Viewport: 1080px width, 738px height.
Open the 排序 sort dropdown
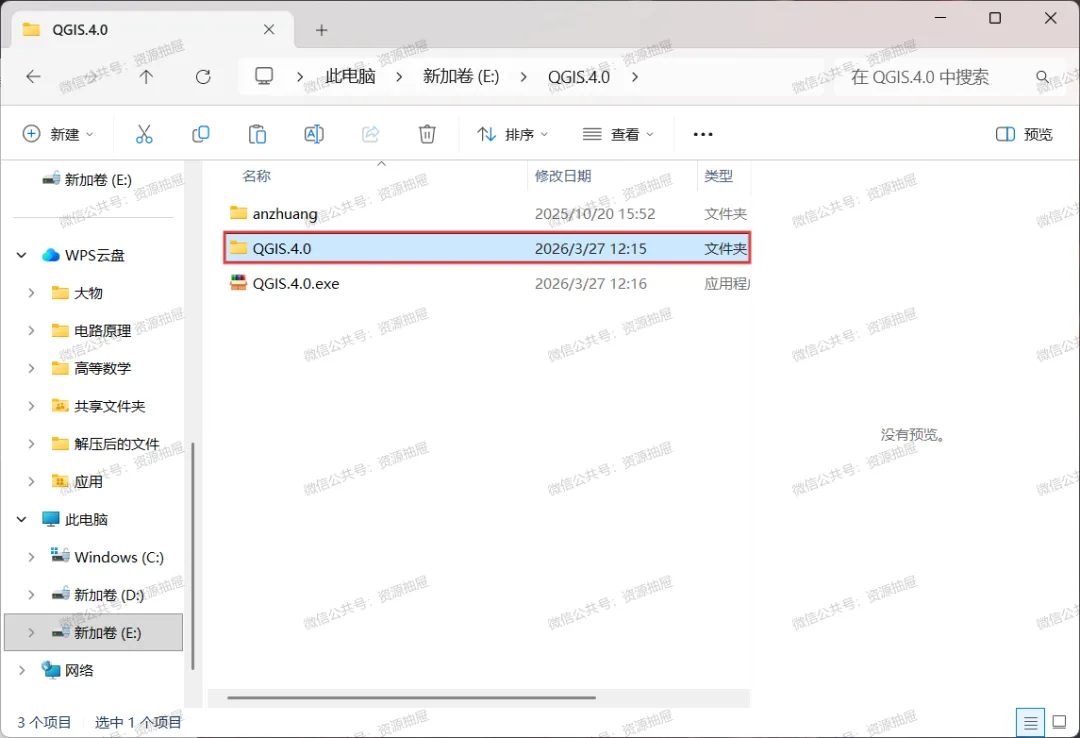(x=512, y=134)
